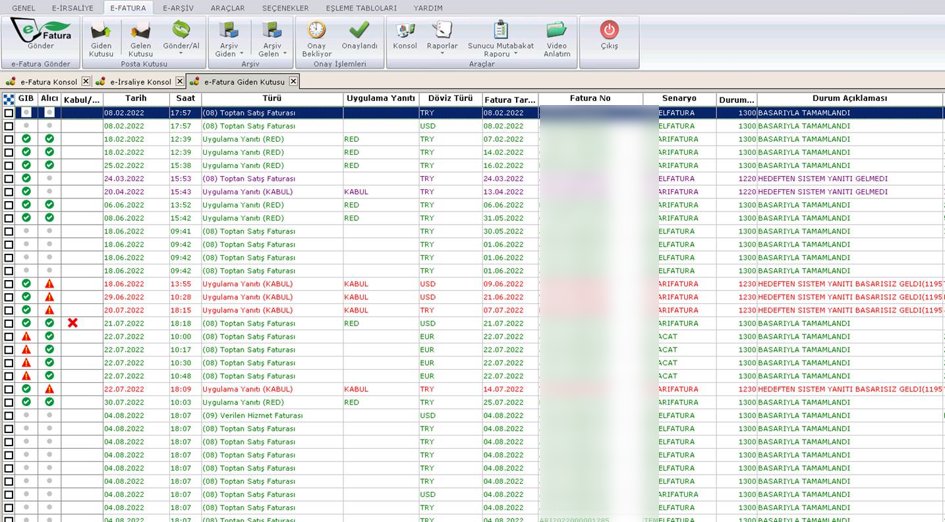Click GIB warning icon in 22.07.2022 10:48 row
Image resolution: width=945 pixels, height=522 pixels.
[x=26, y=376]
